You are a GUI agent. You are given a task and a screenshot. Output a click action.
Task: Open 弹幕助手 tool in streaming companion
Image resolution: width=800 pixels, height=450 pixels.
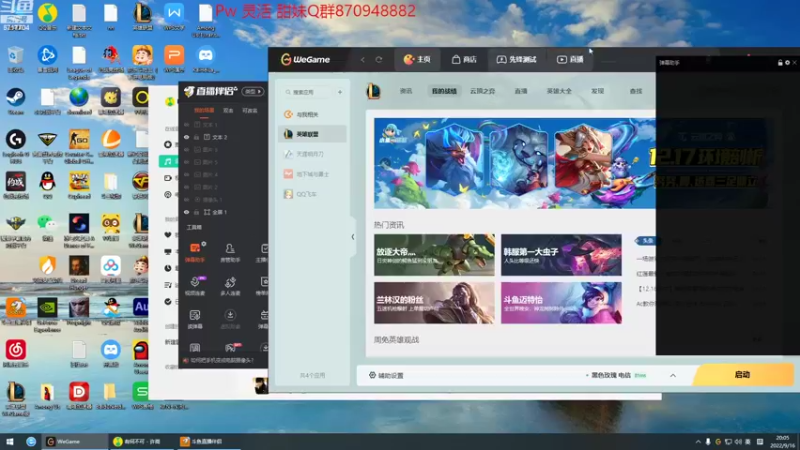coord(195,253)
